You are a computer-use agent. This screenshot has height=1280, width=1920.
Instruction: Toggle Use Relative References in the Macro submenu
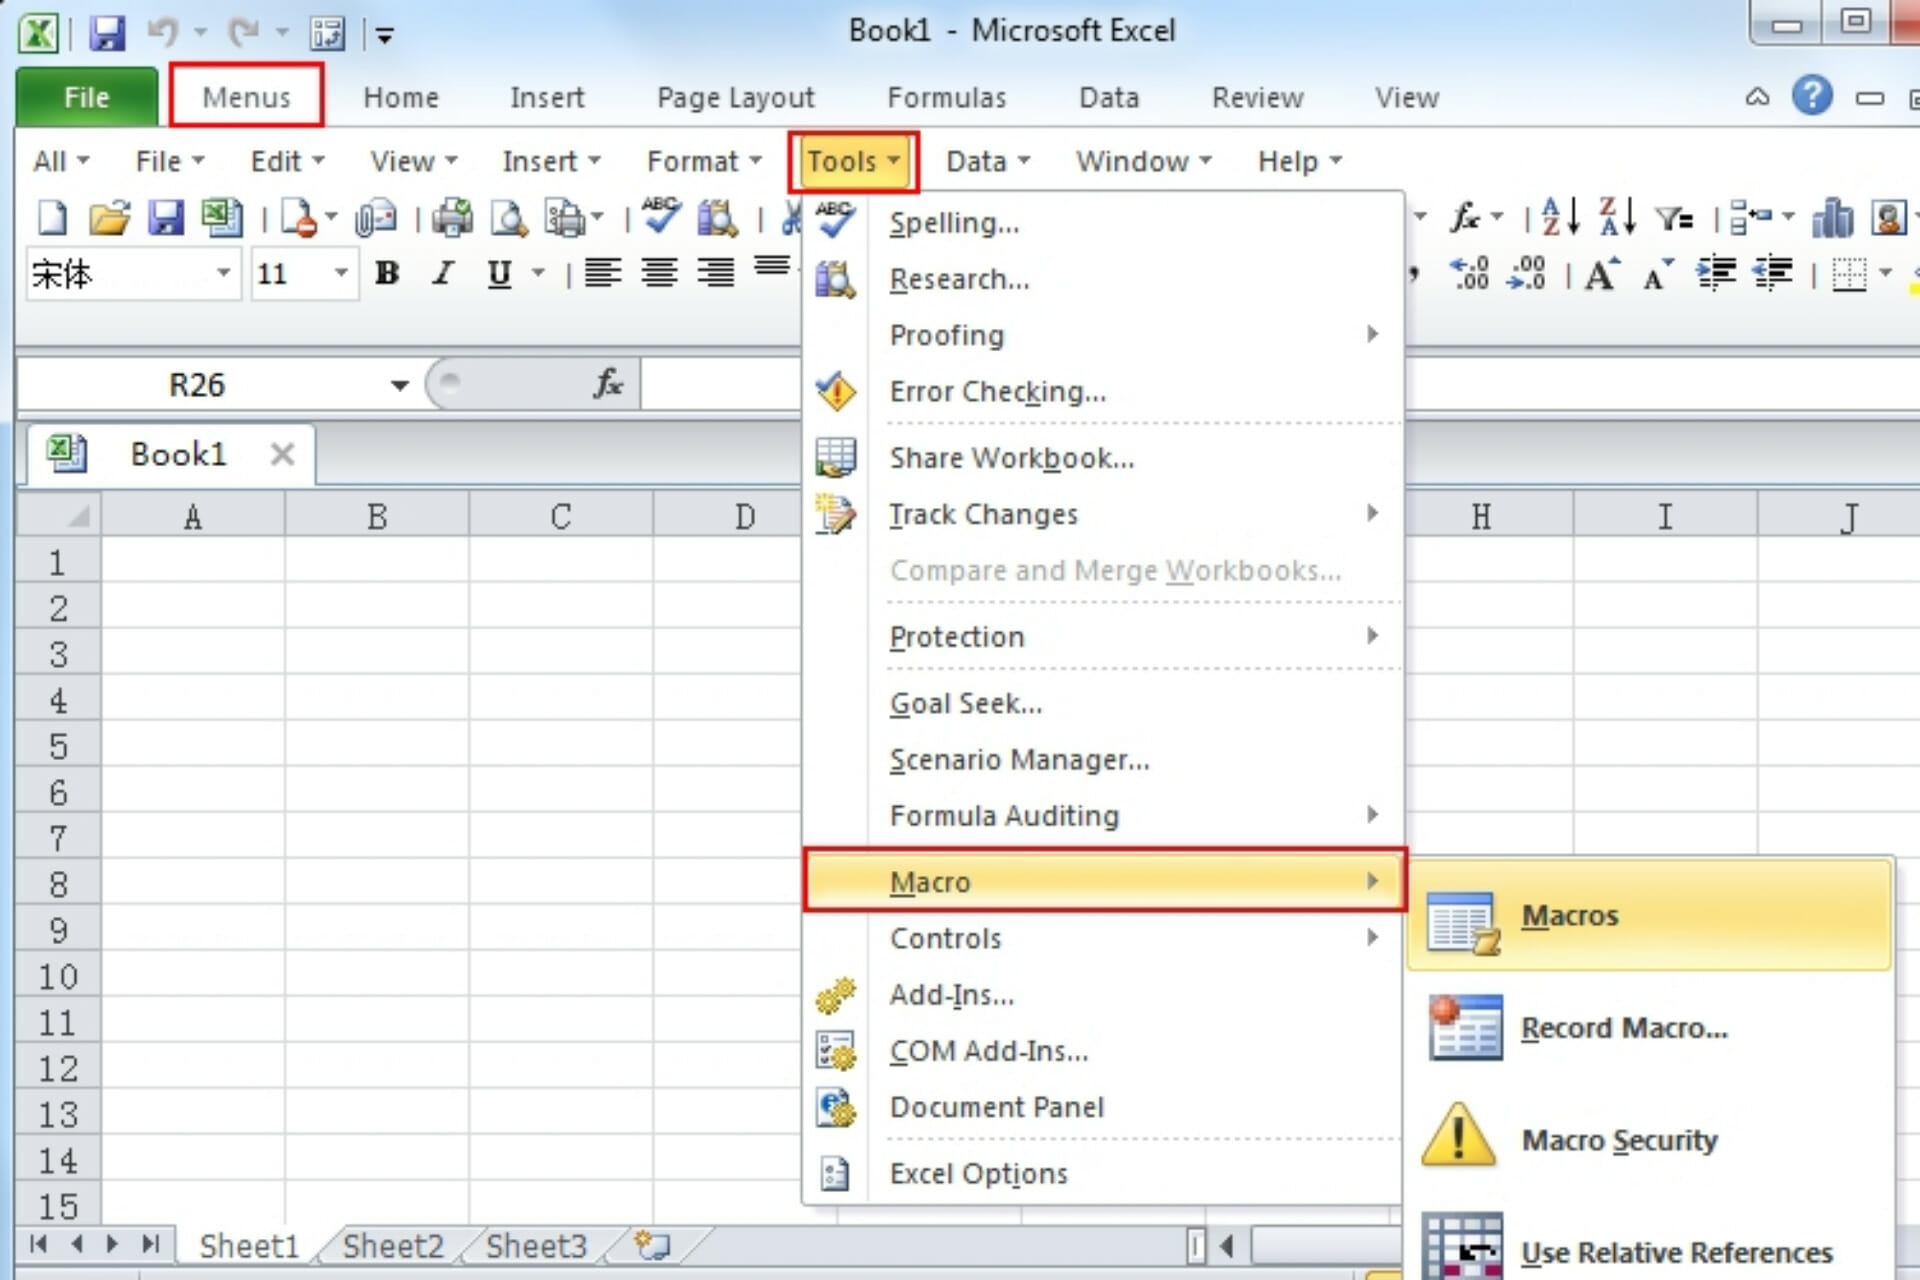(x=1651, y=1246)
